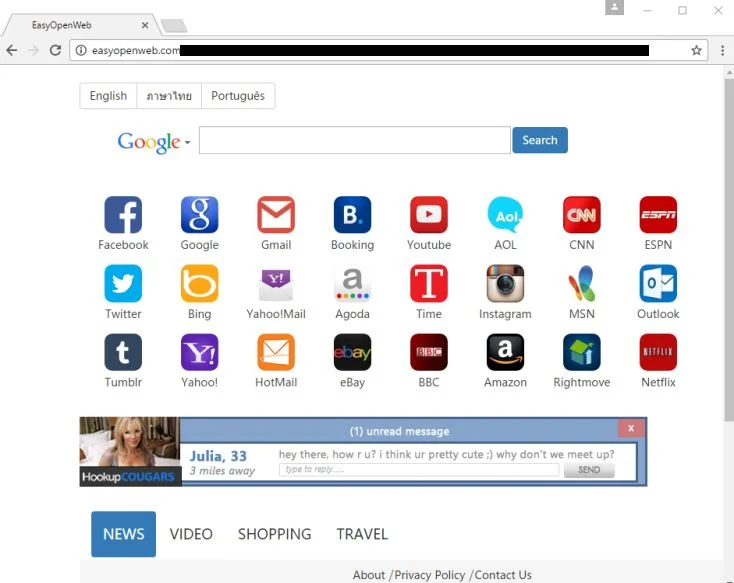The image size is (734, 583).
Task: Click the purple Yahoo! icon
Action: click(199, 352)
